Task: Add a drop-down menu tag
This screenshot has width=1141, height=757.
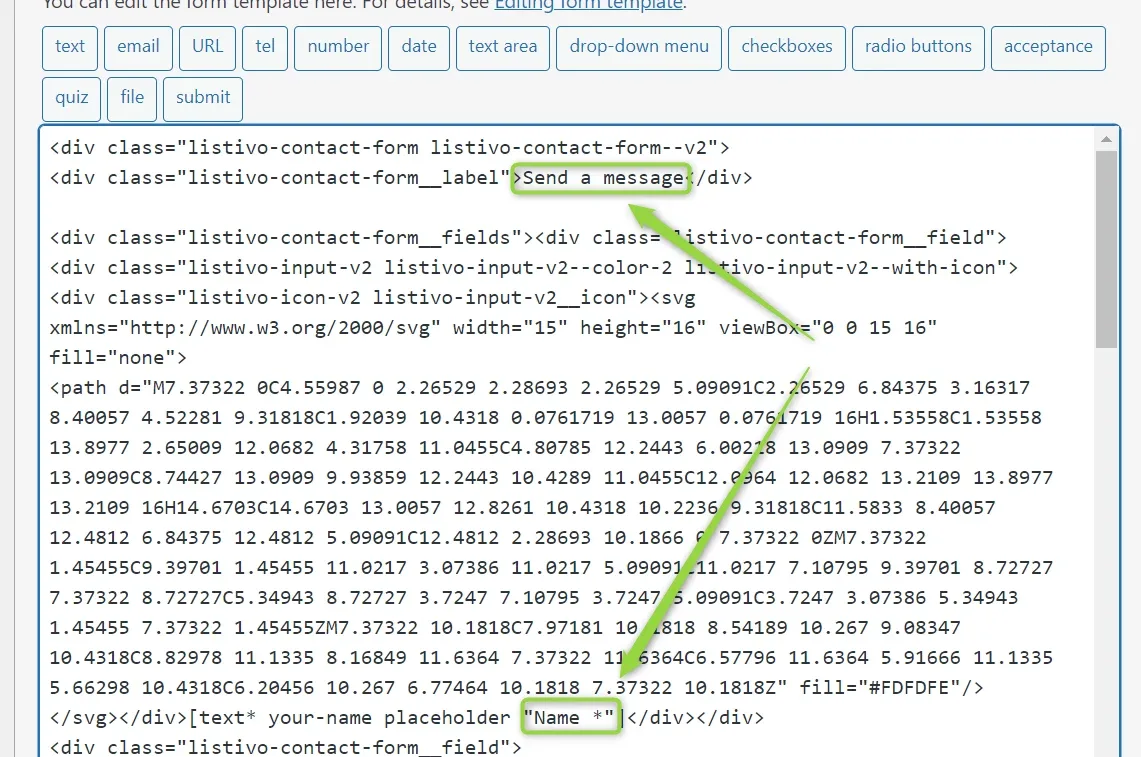Action: [639, 48]
